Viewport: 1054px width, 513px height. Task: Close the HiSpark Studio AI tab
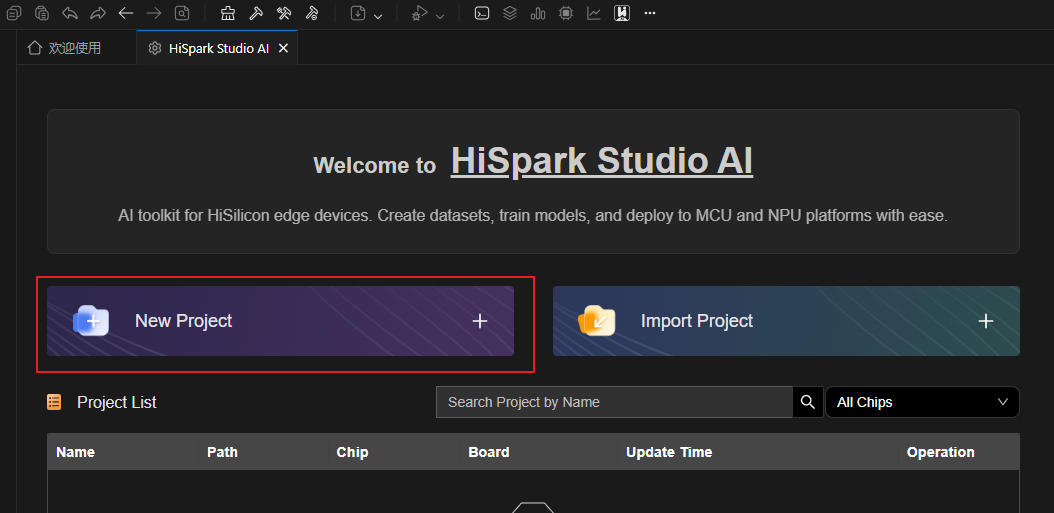(x=284, y=48)
